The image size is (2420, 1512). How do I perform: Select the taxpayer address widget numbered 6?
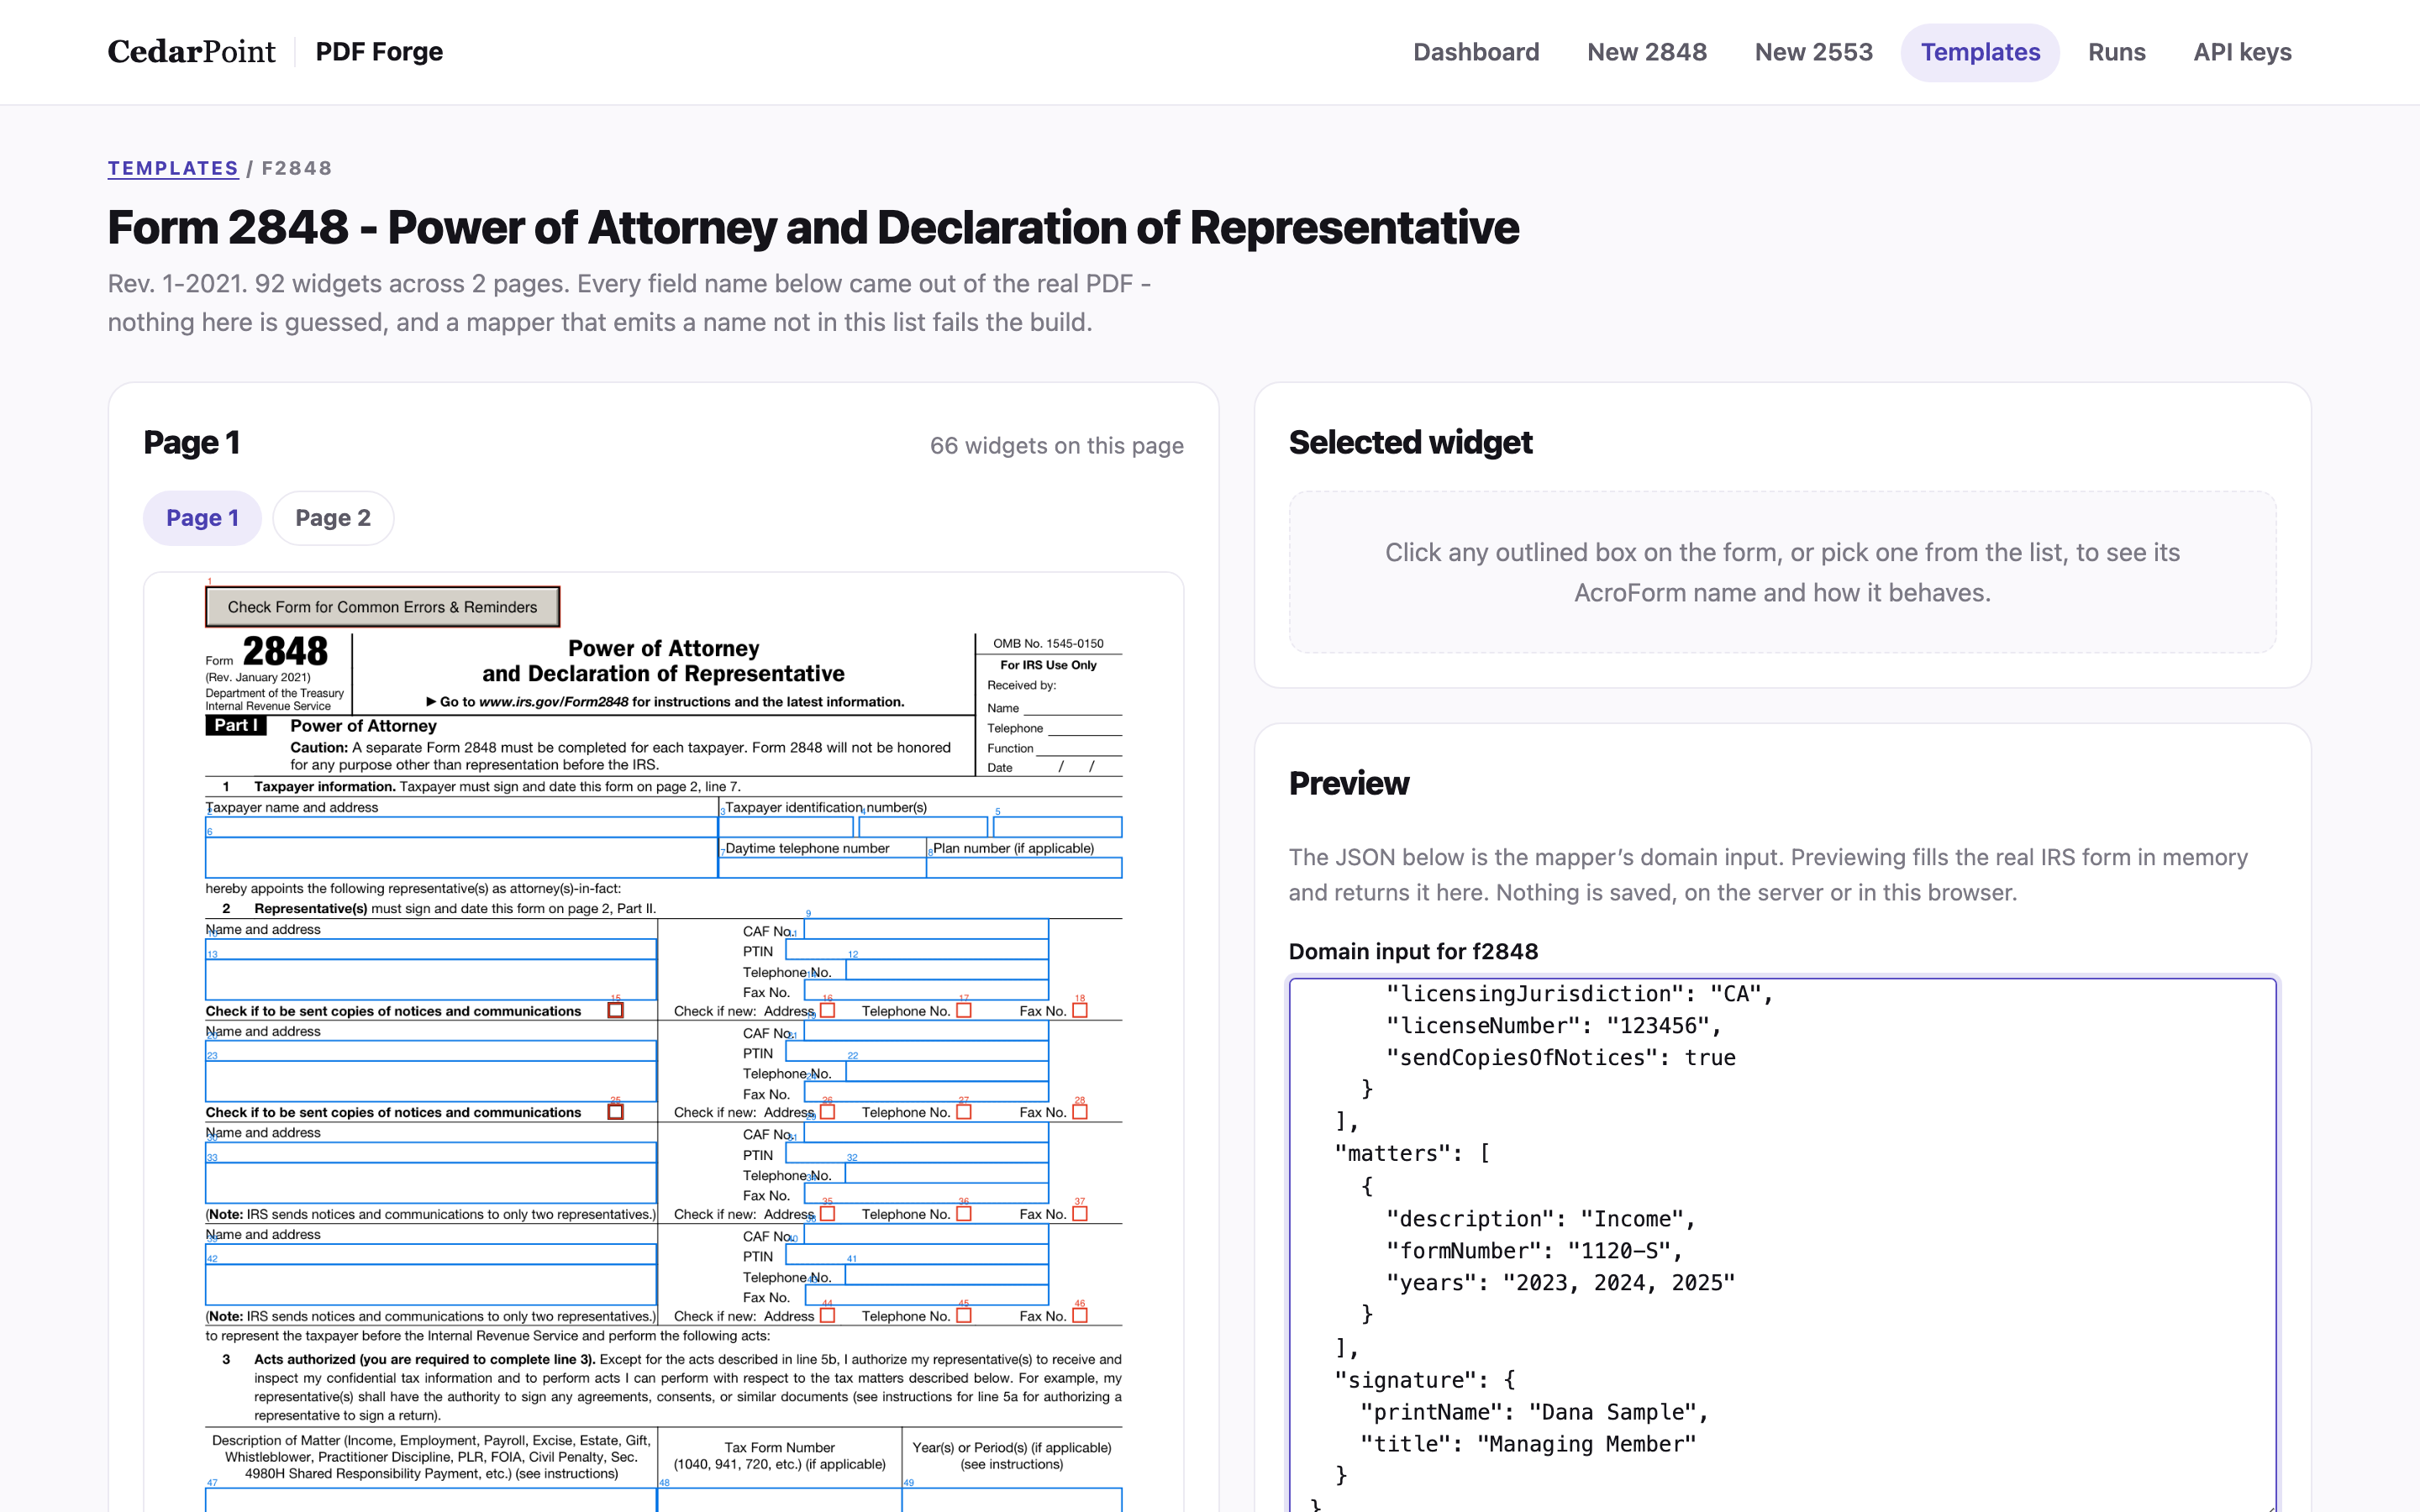461,858
